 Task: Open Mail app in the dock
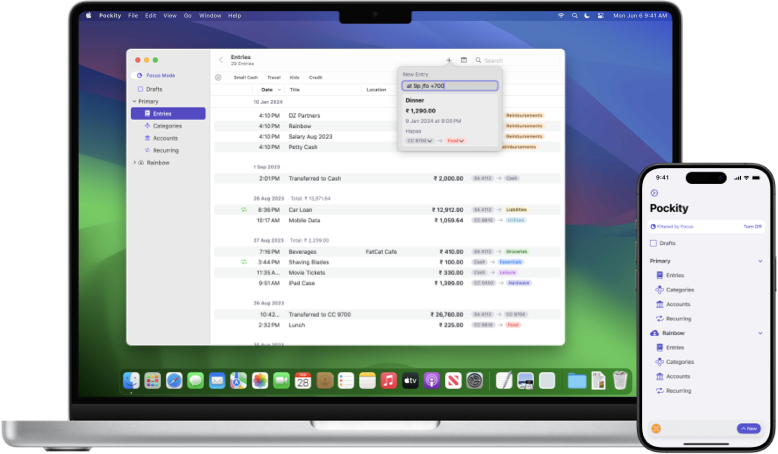(217, 381)
